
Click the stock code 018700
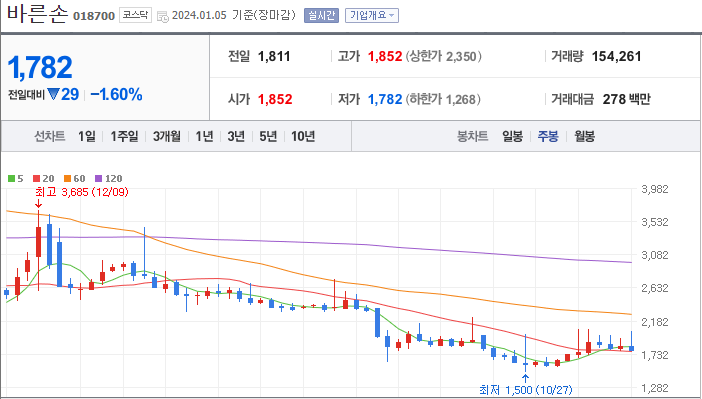click(x=94, y=16)
